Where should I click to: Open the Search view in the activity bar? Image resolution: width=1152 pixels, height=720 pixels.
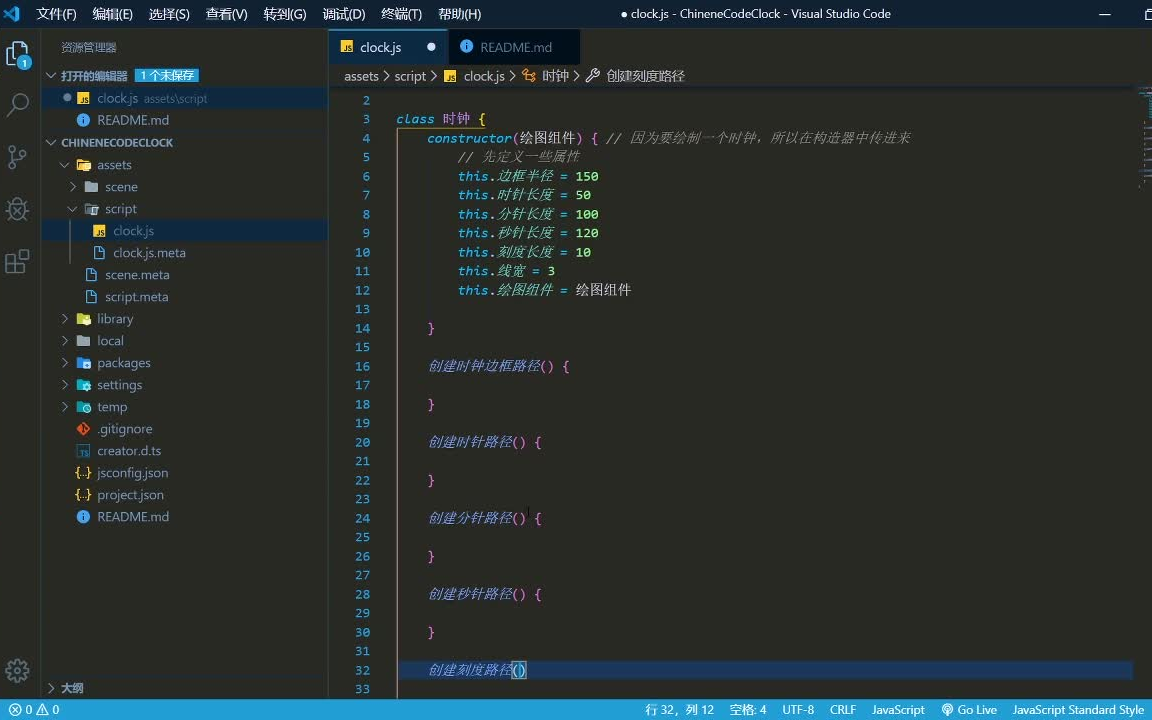coord(20,103)
